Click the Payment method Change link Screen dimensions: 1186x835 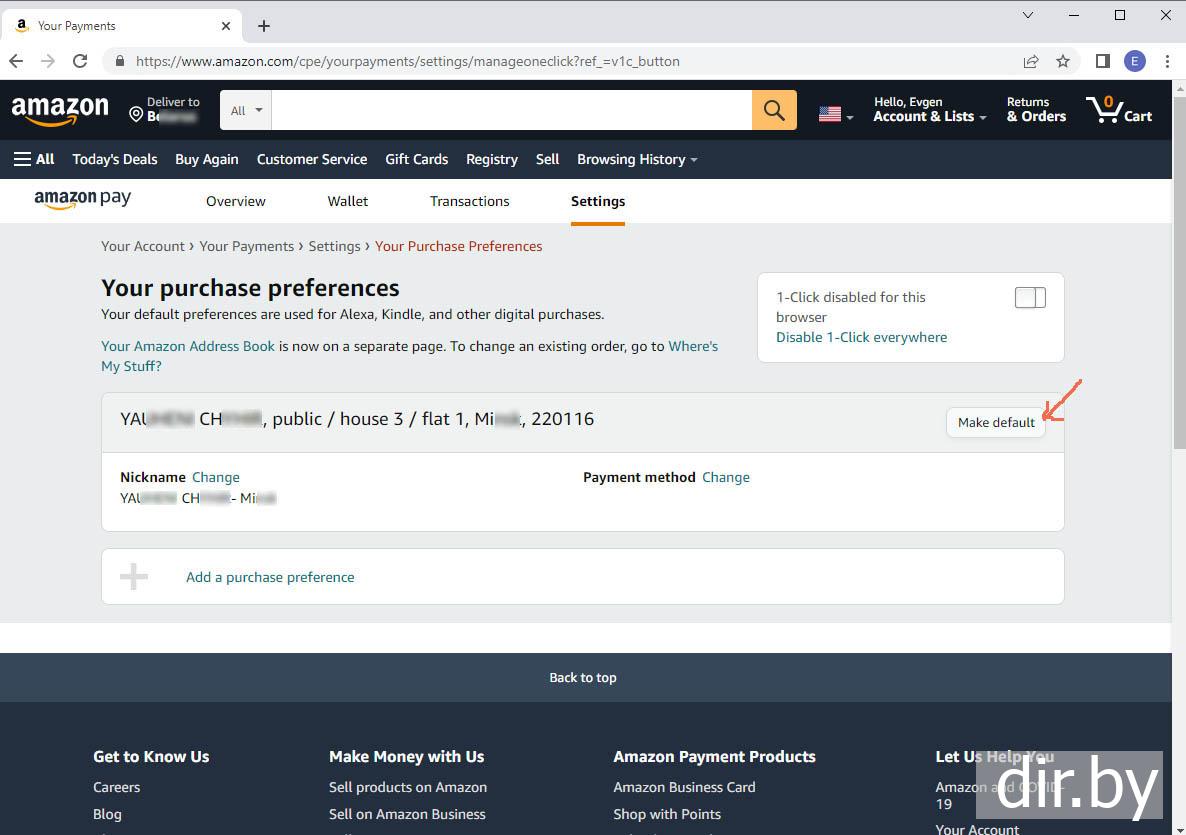pos(725,477)
